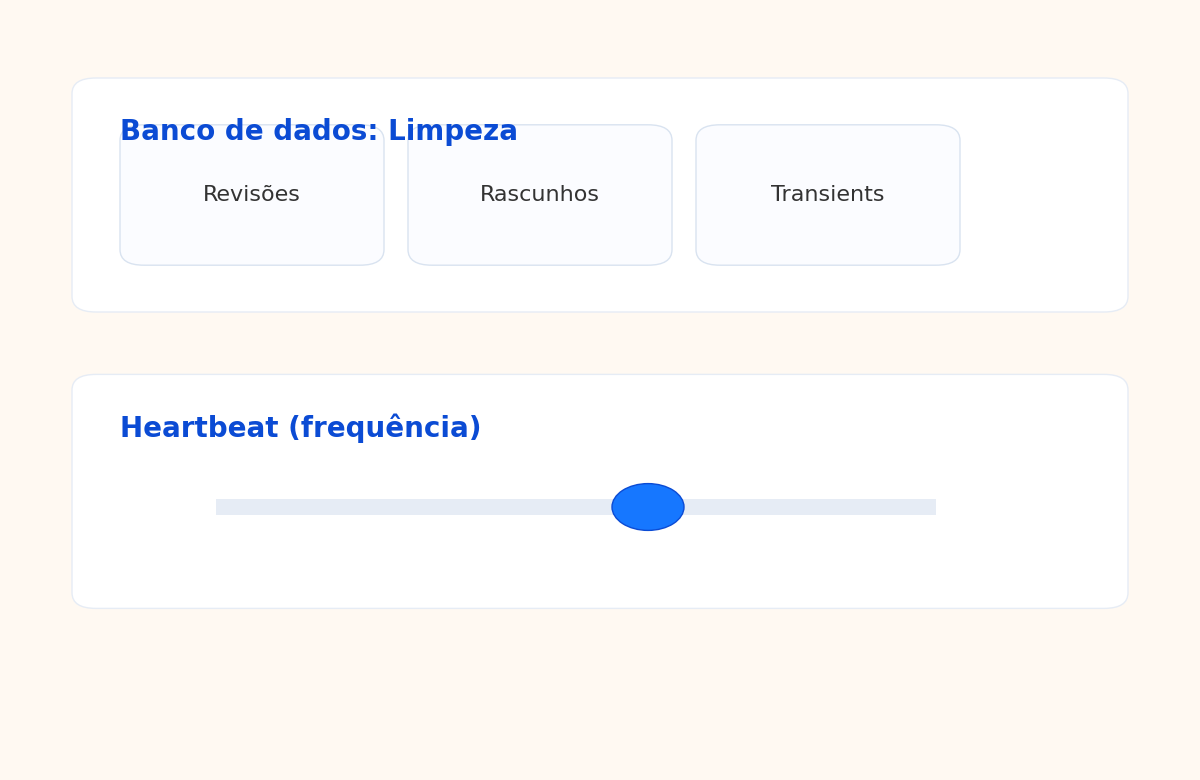Set Heartbeat slider to its minimum end
This screenshot has height=780, width=1200.
[x=218, y=507]
